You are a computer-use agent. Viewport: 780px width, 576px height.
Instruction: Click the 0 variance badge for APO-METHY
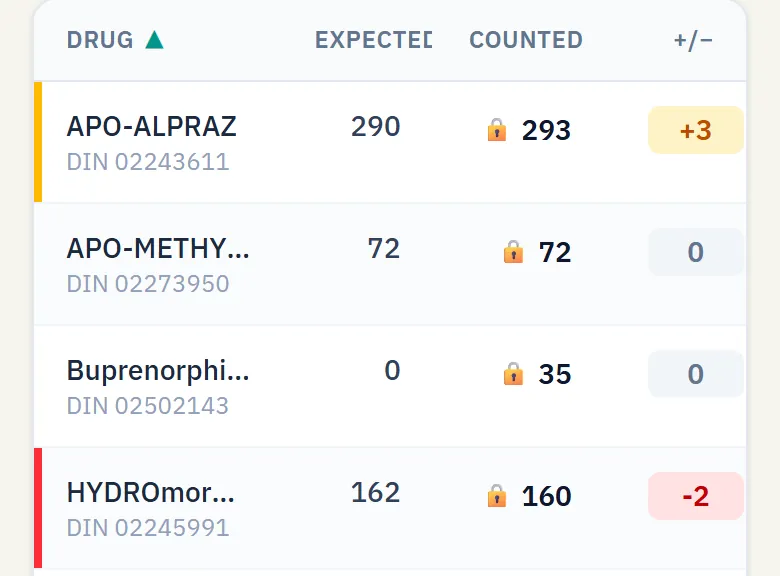[x=695, y=252]
